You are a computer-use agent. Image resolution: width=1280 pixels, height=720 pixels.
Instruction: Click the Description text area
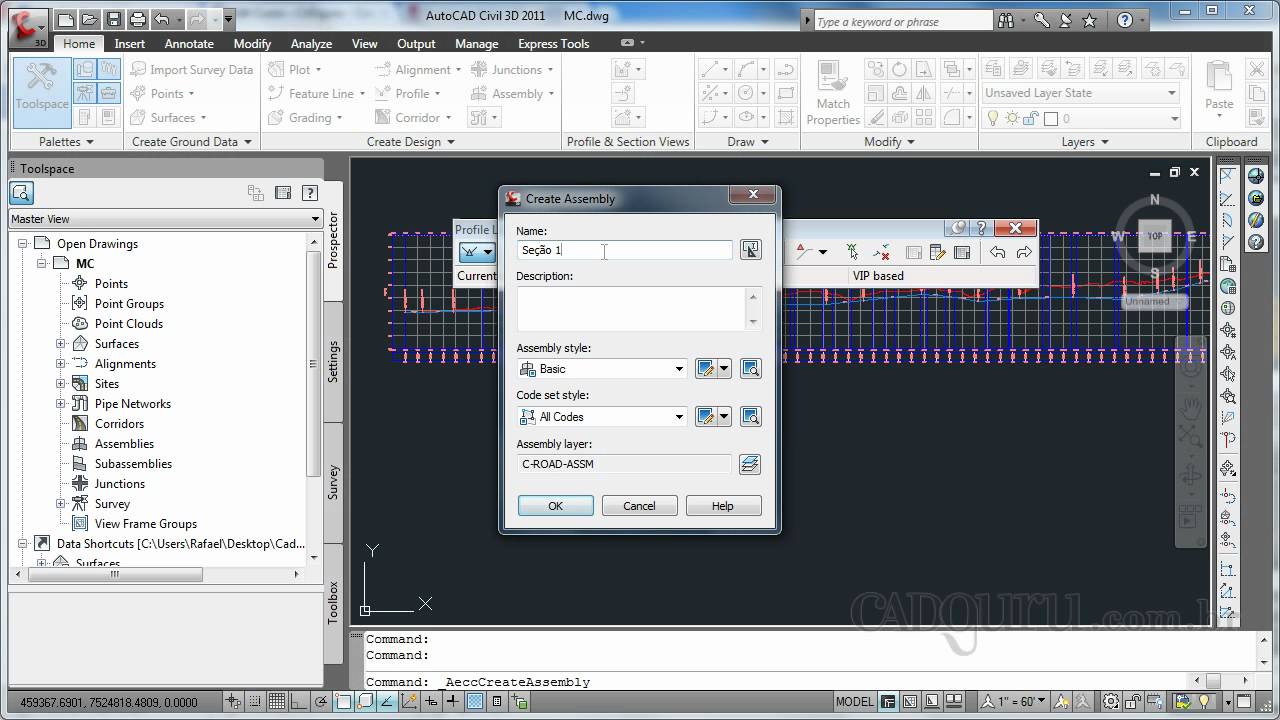(x=638, y=309)
